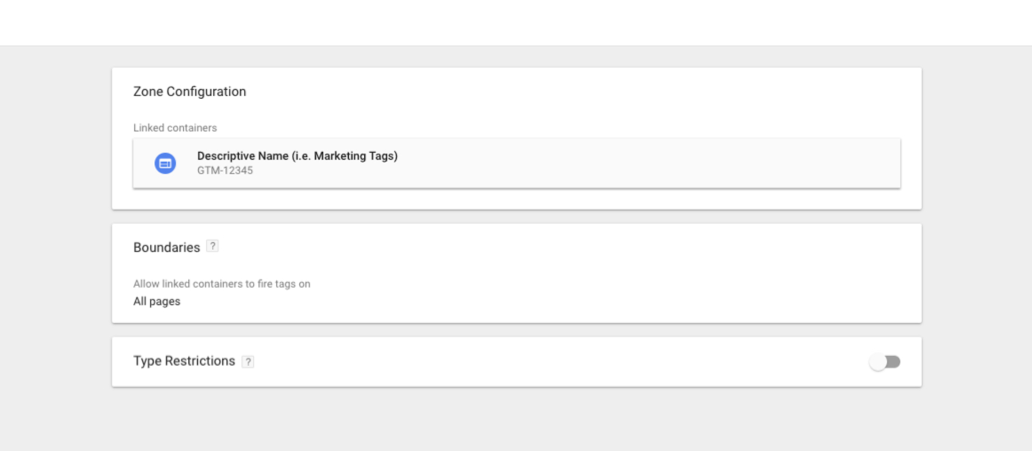Click the Zone Configuration heading

190,92
